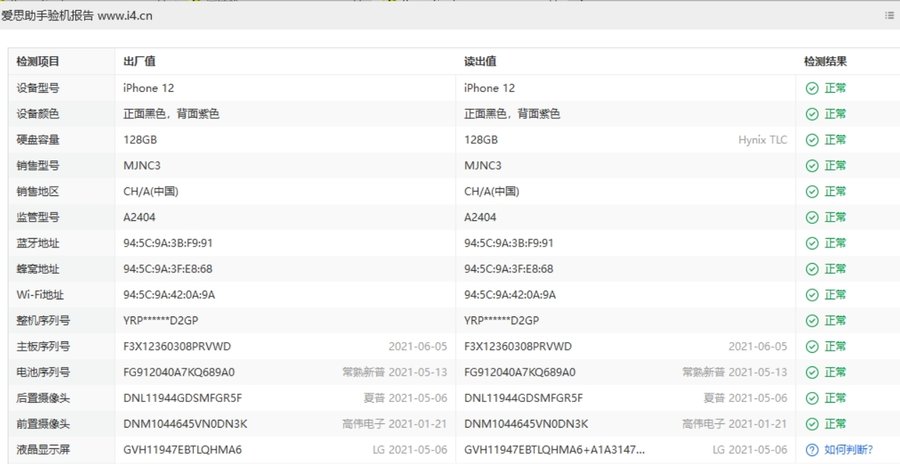Click the green check icon for 后置摄像头
The height and width of the screenshot is (464, 900).
[812, 398]
